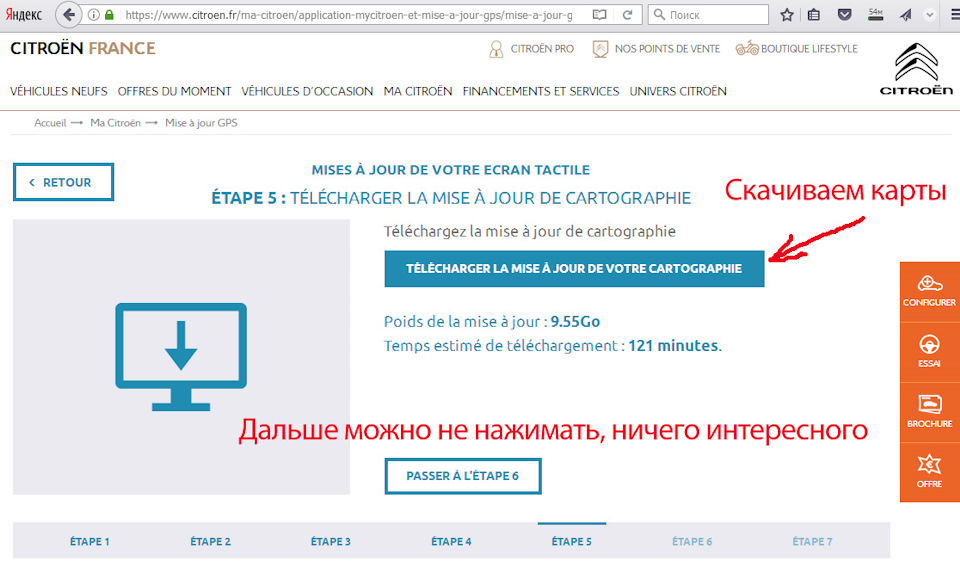
Task: Open Véhicules Neufs menu
Action: tap(59, 91)
